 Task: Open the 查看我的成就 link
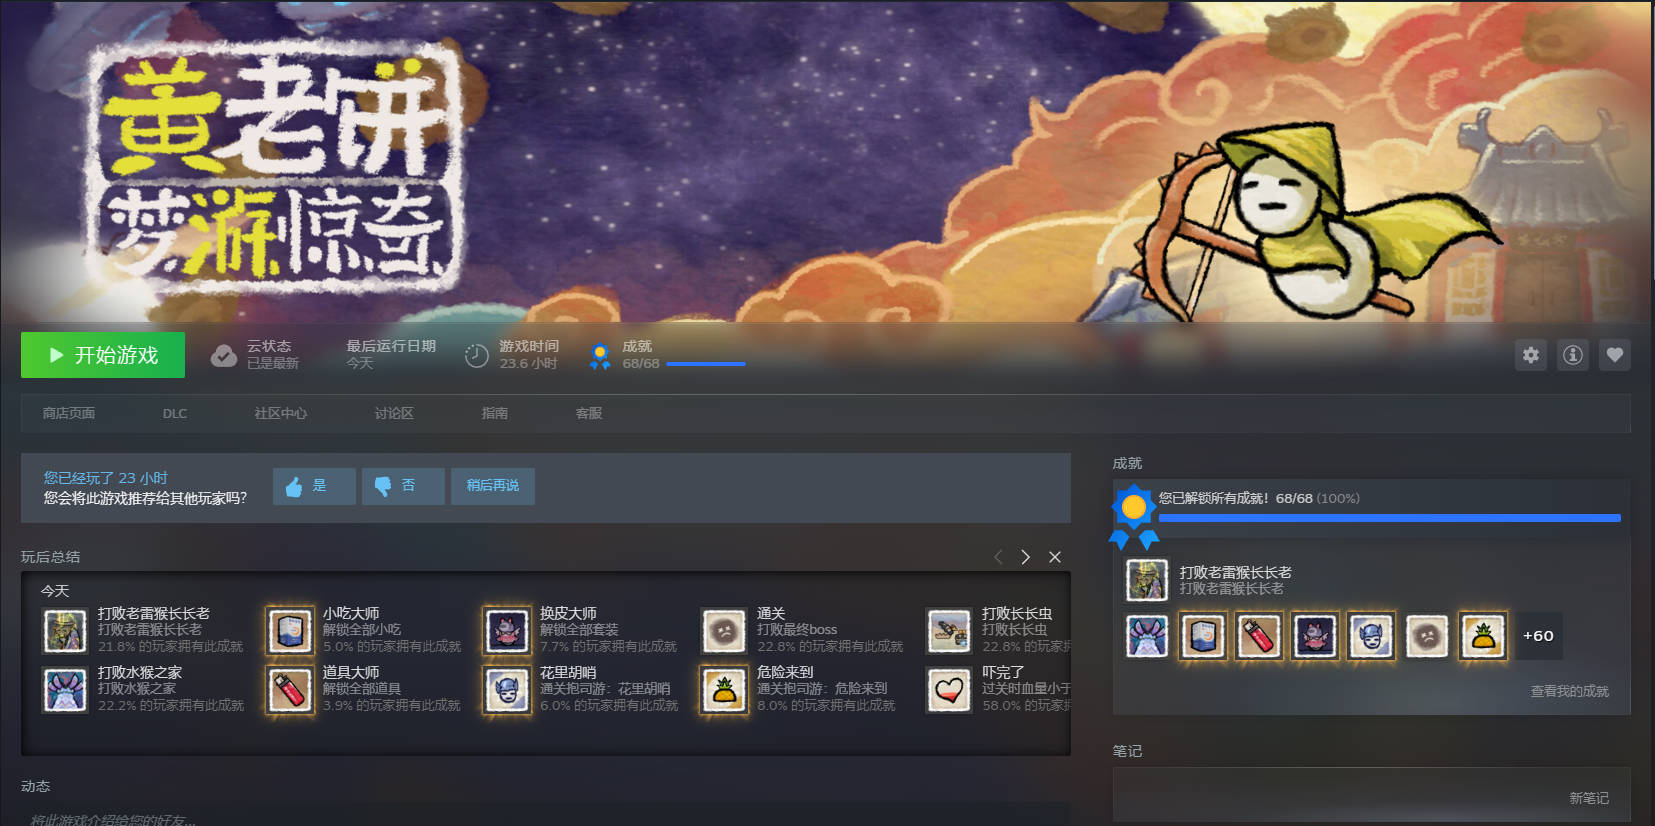coord(1569,691)
